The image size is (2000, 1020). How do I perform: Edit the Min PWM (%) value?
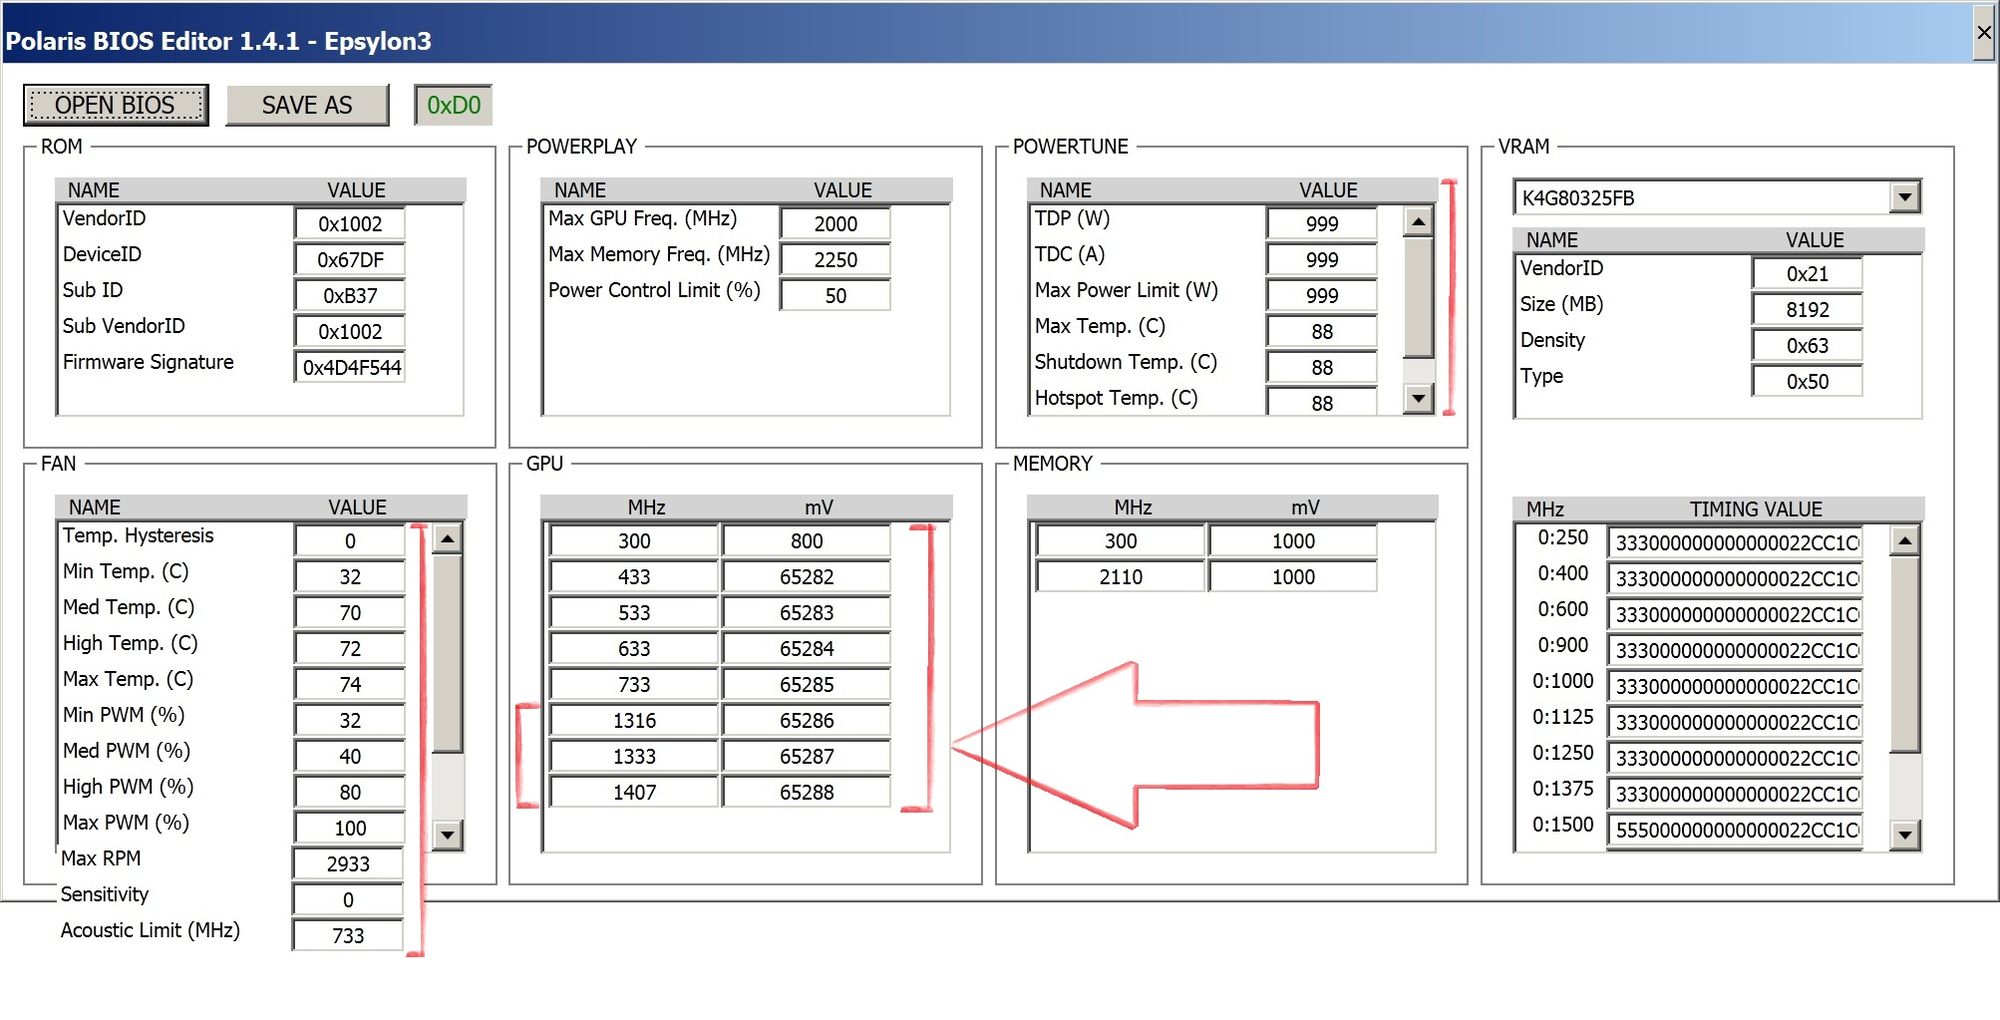click(x=350, y=720)
